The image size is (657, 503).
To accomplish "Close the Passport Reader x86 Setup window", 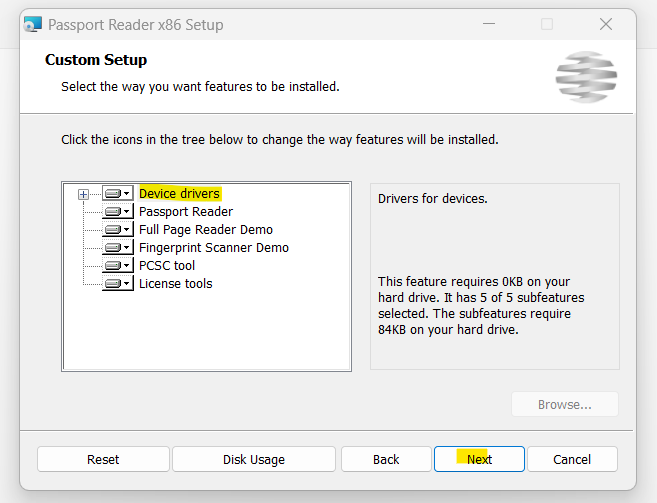I will [606, 24].
